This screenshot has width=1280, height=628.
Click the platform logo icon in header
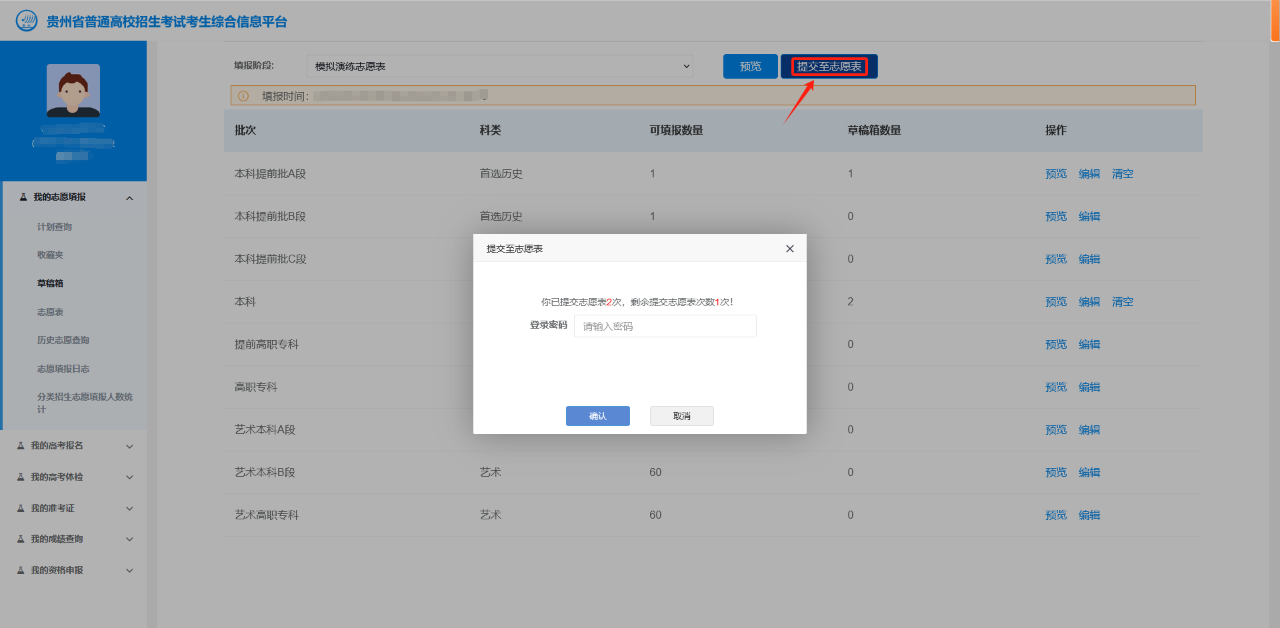tap(27, 21)
